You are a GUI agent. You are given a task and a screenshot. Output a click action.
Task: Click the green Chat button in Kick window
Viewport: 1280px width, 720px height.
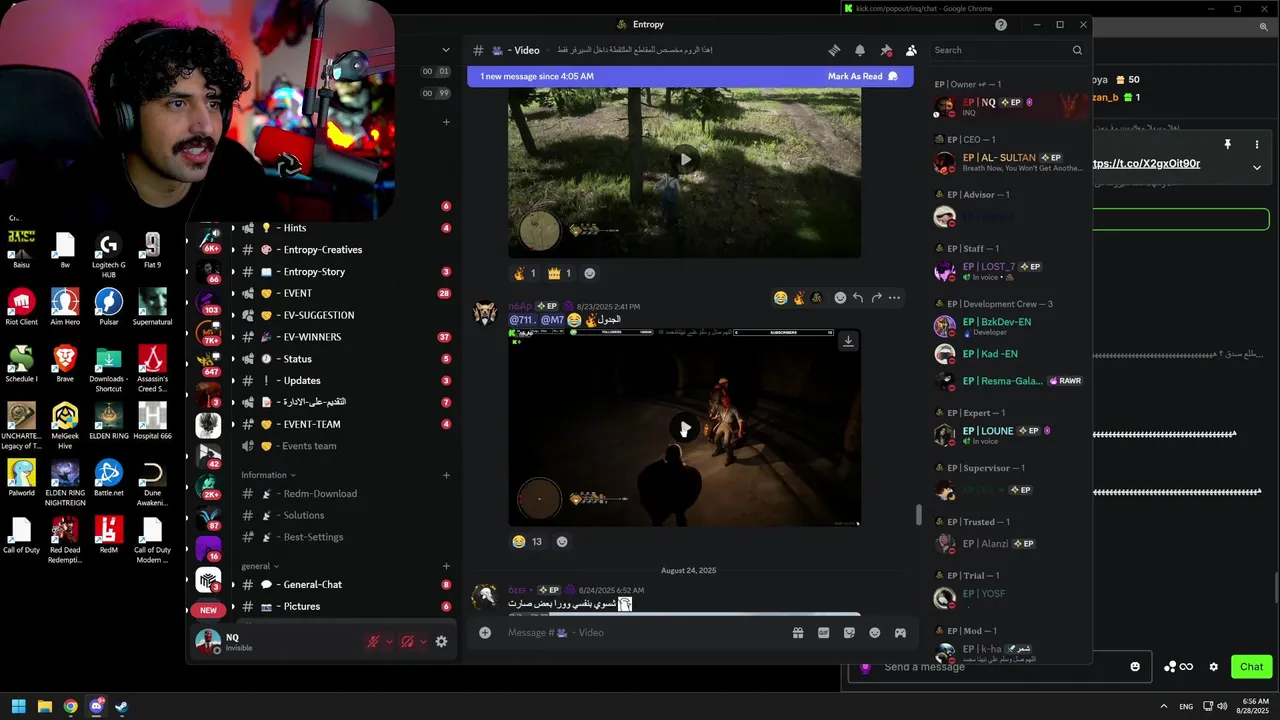click(x=1252, y=667)
